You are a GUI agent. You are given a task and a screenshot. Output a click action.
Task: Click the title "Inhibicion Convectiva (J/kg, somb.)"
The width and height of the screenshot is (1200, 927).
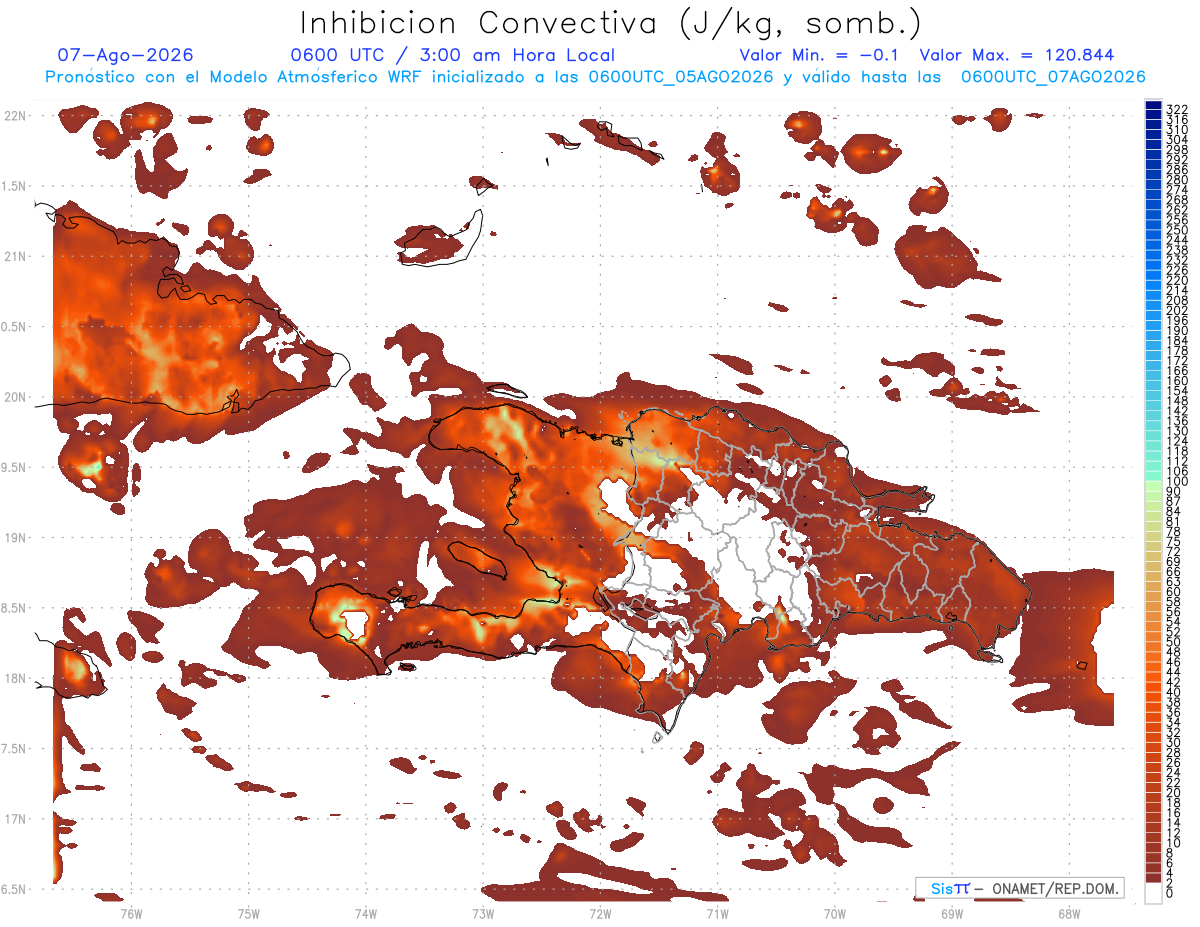coord(611,23)
